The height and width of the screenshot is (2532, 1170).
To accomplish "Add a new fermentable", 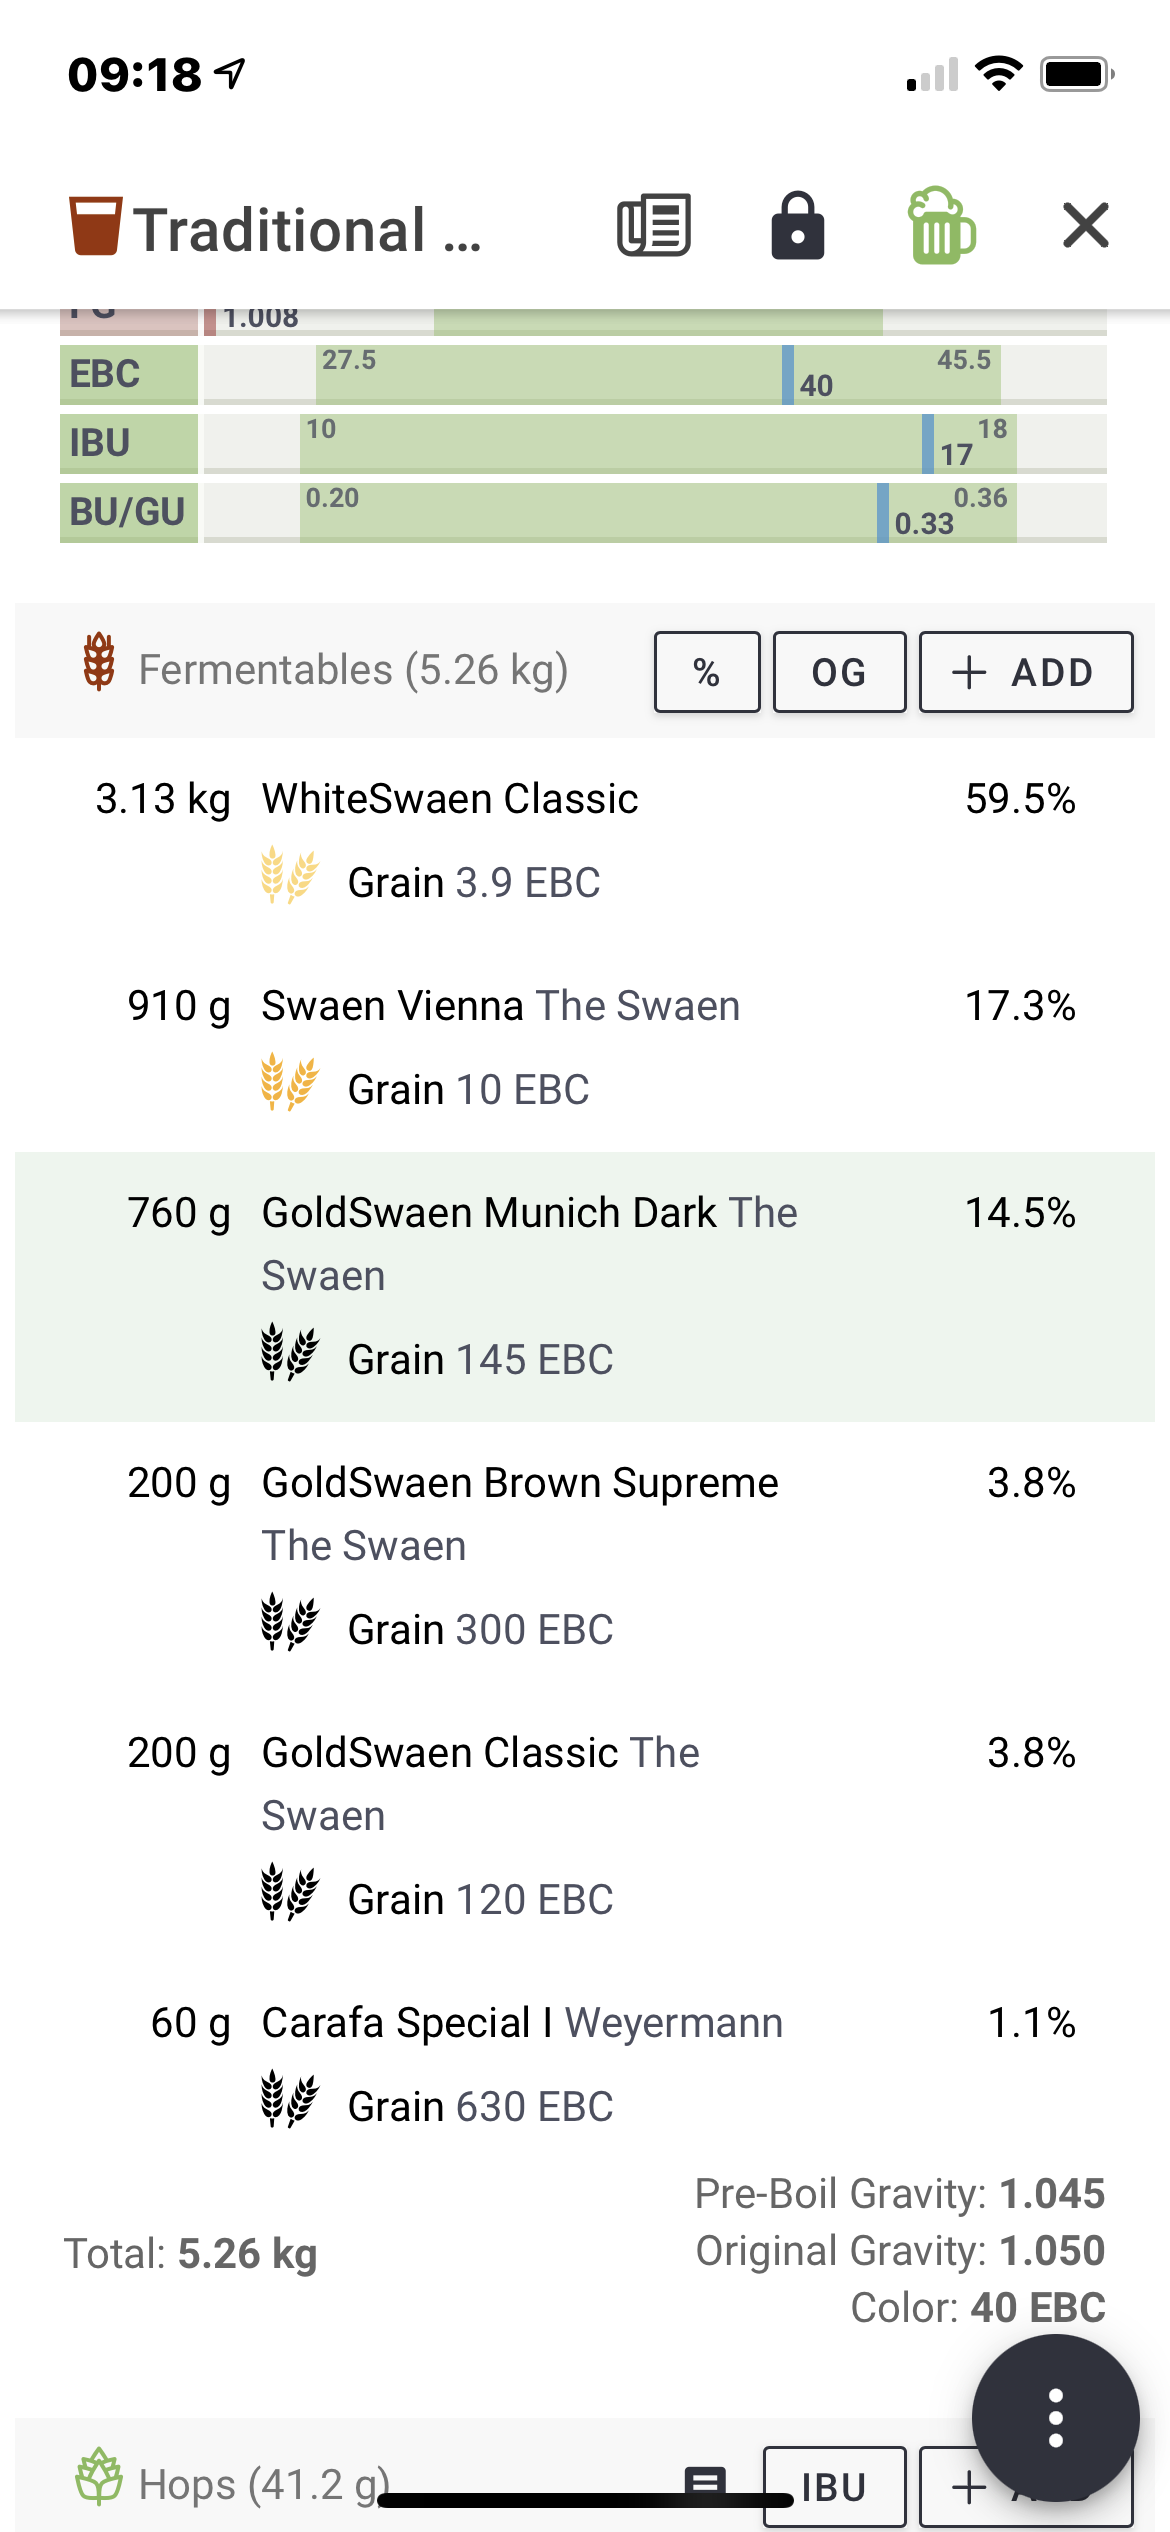I will click(x=1026, y=672).
